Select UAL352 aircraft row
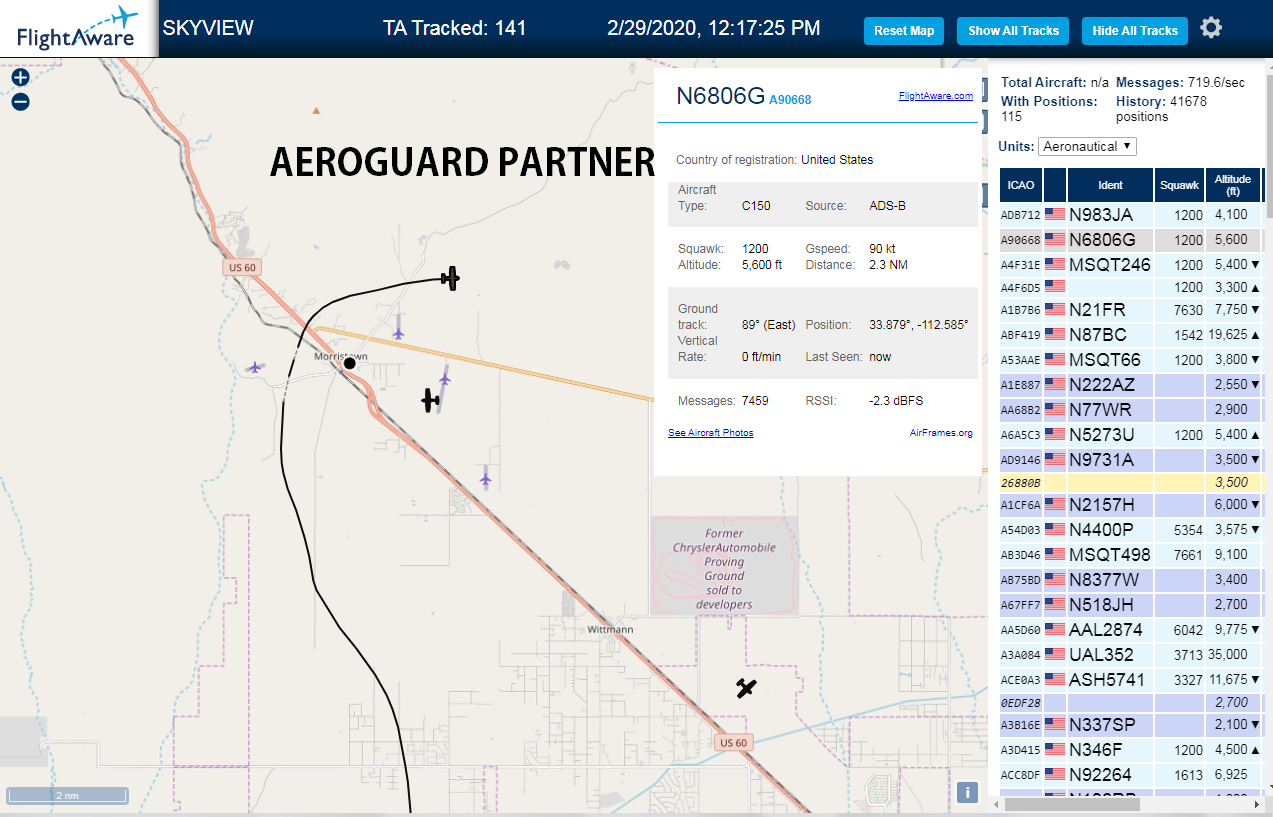1273x817 pixels. 1131,654
